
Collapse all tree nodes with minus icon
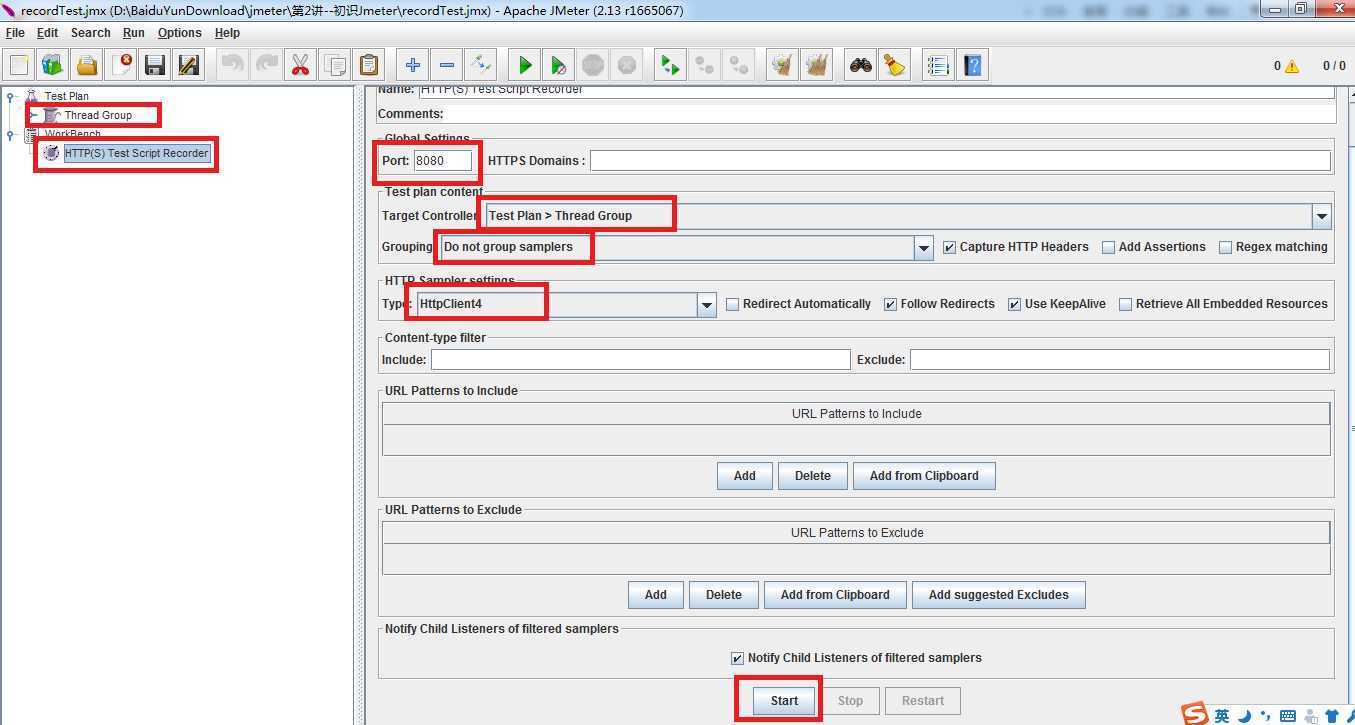447,65
